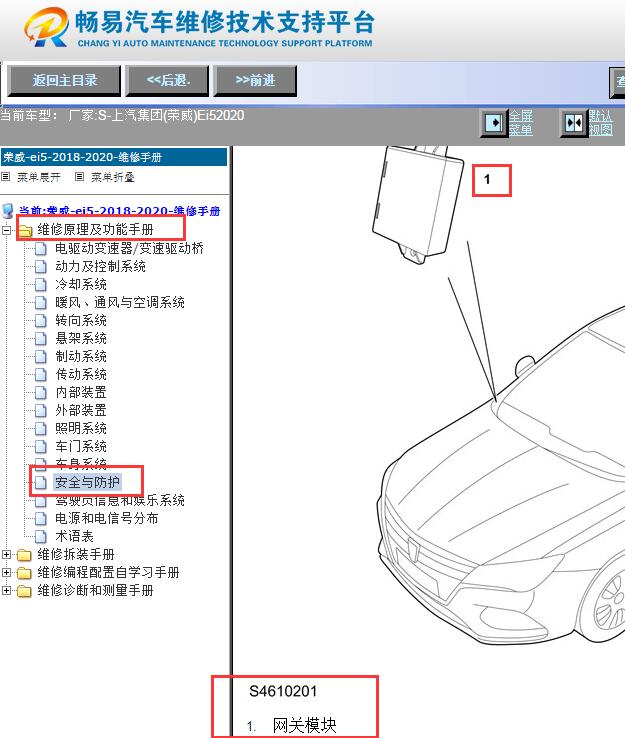625x738 pixels.
Task: Open 照明系统 page
Action: [x=81, y=428]
